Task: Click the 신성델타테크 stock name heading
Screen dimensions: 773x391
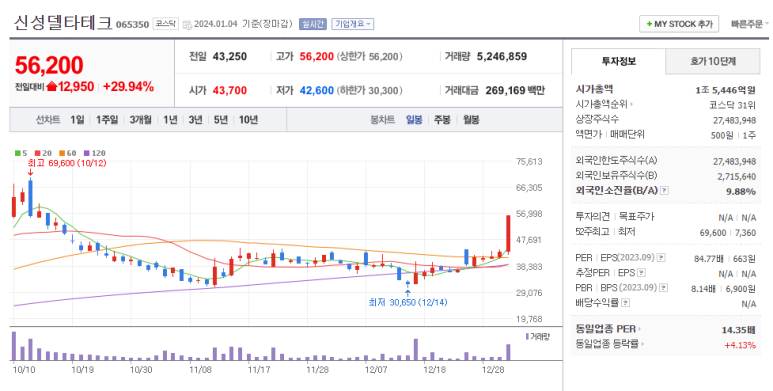Action: tap(63, 23)
